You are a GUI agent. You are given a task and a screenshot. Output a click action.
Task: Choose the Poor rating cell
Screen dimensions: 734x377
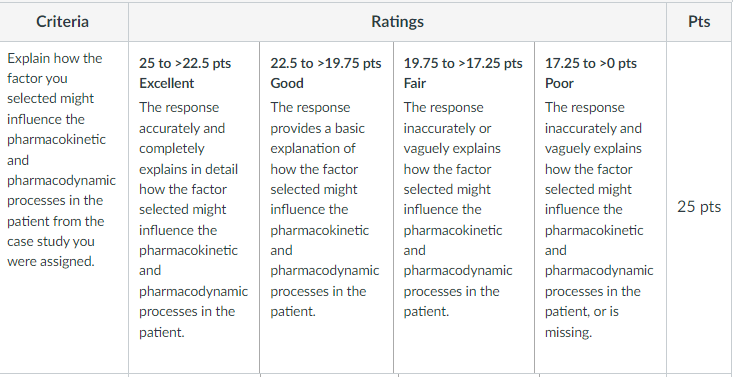(x=600, y=207)
